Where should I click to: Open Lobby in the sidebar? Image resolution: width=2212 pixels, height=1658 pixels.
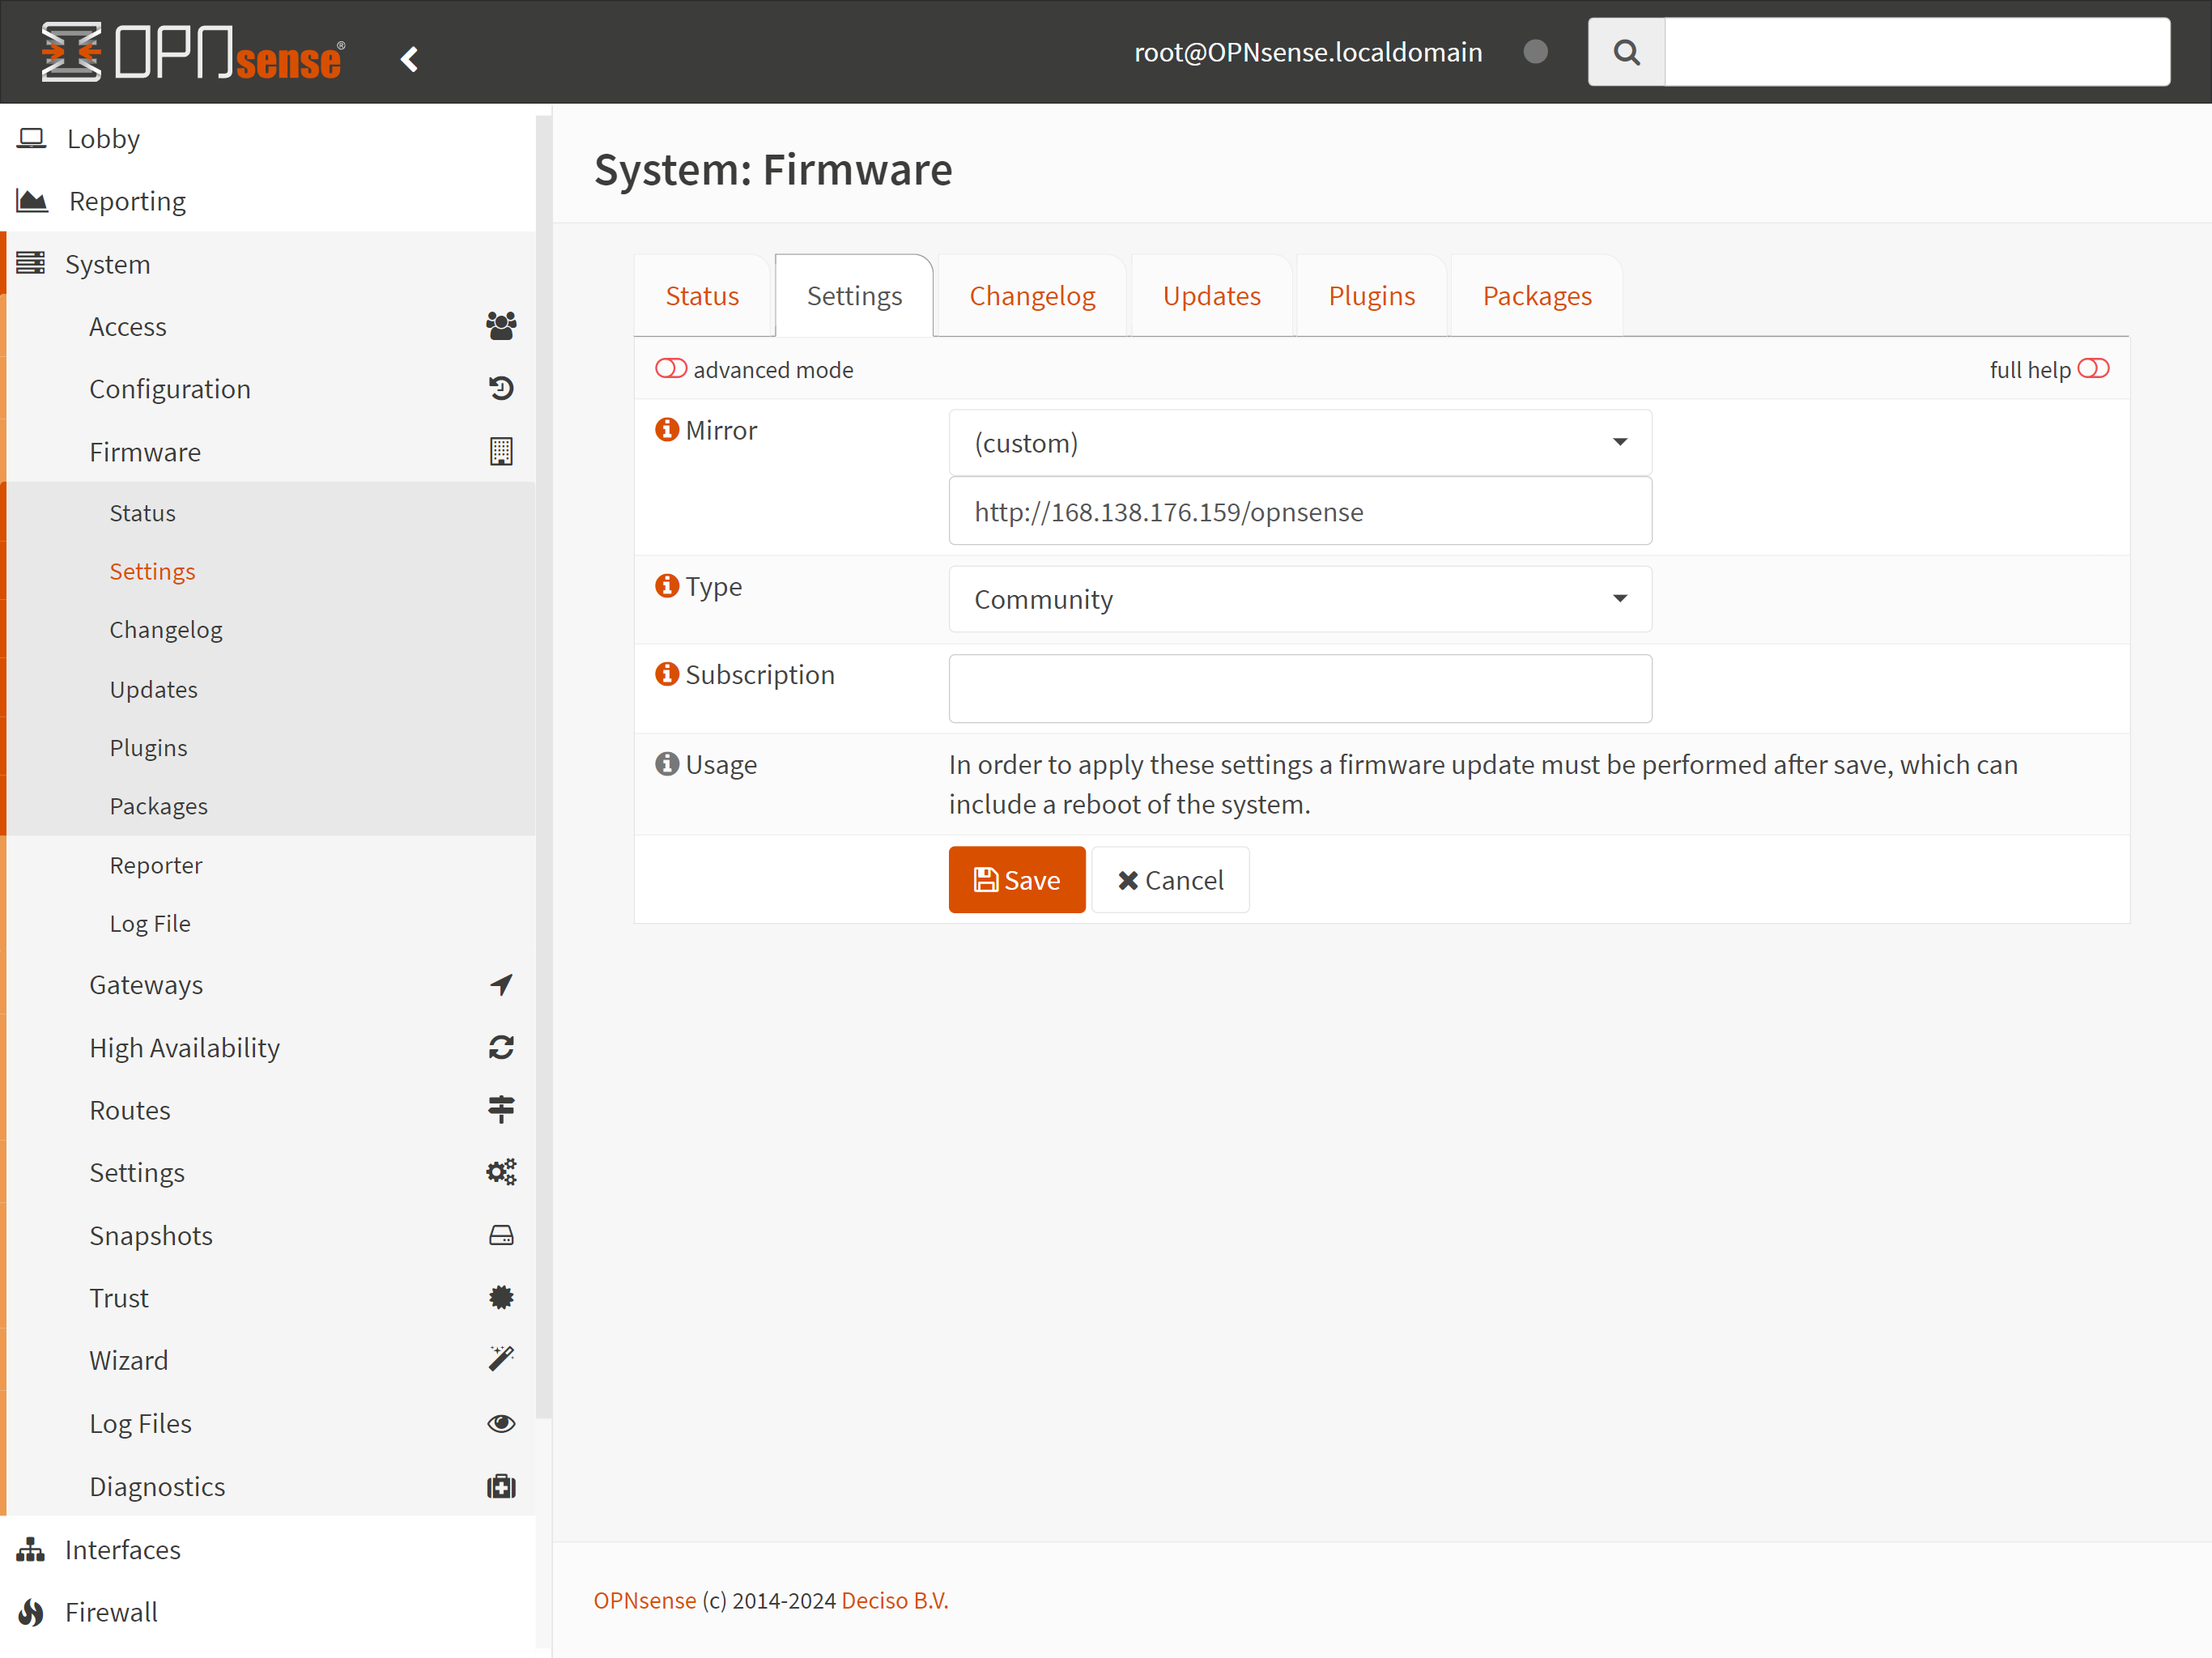point(268,138)
